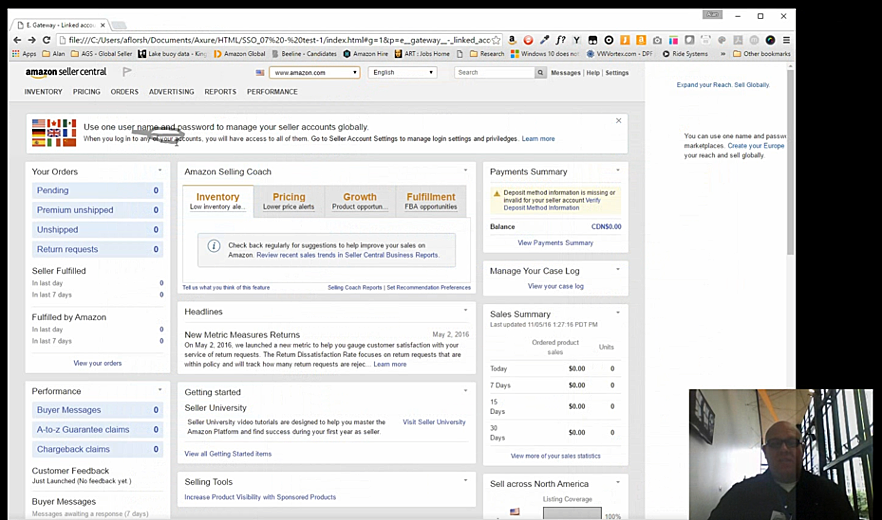Switch to the Growth coach tab
Screen dimensions: 882x520
point(360,201)
